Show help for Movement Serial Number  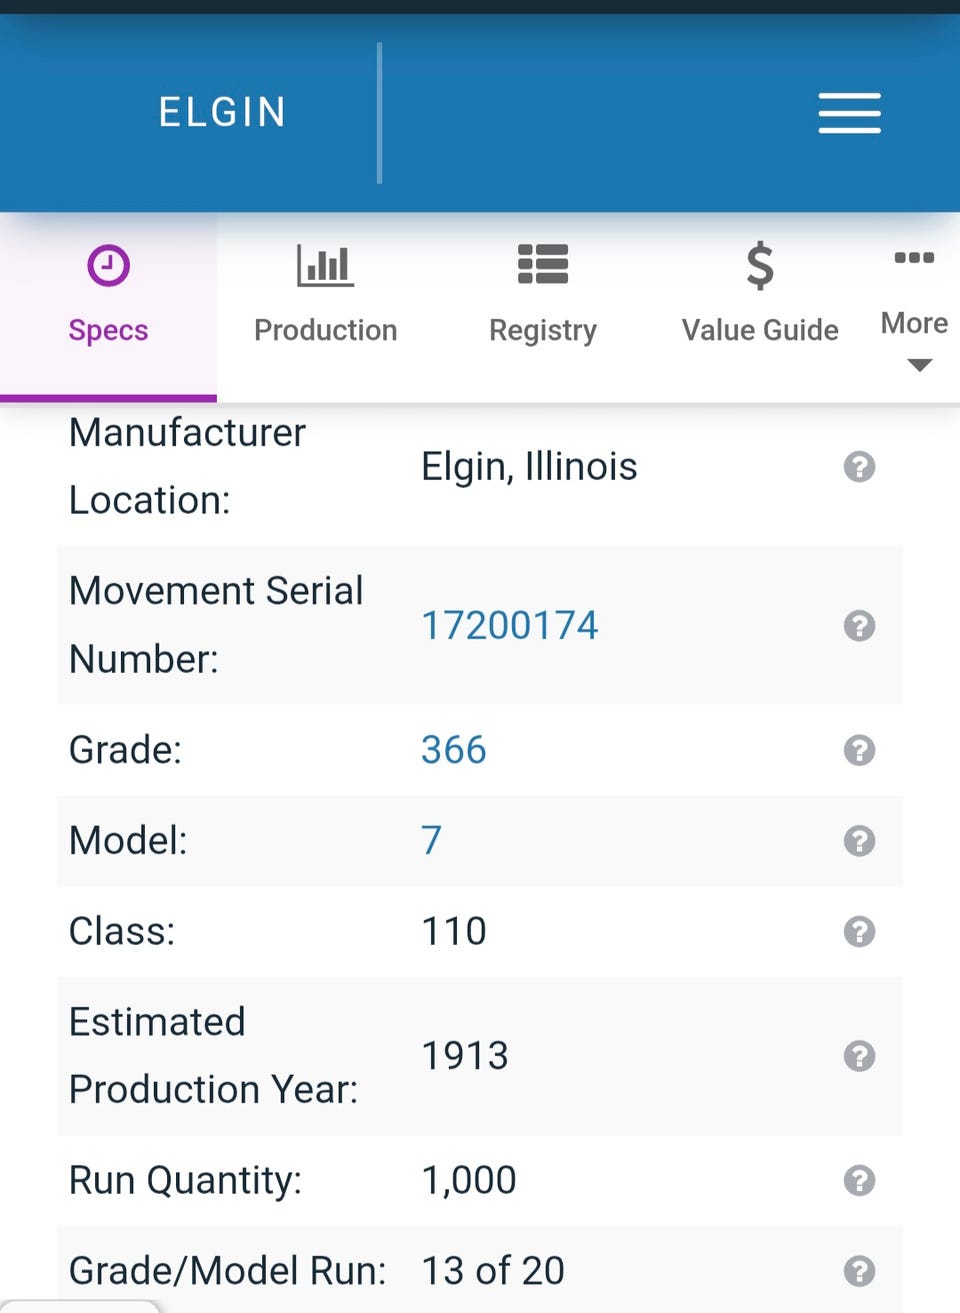(x=859, y=626)
